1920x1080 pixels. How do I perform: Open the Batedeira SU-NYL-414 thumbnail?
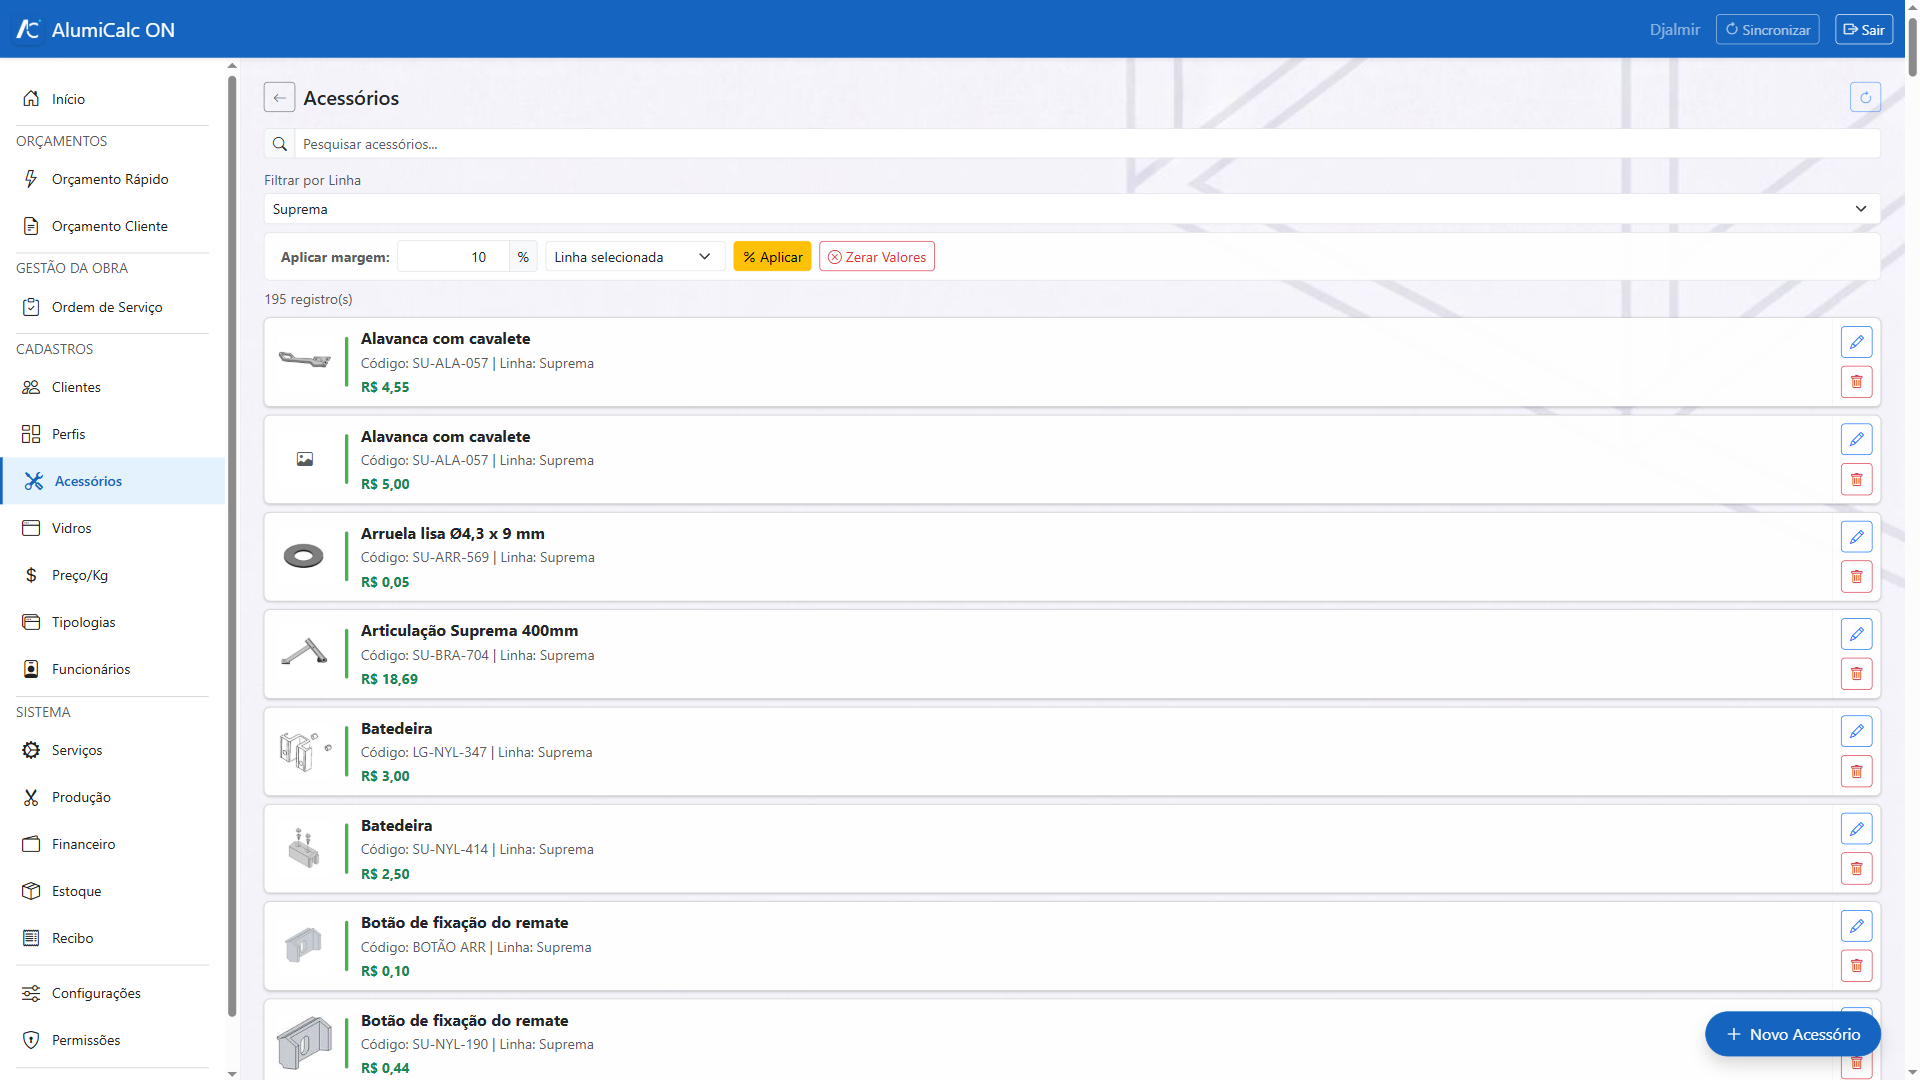pyautogui.click(x=304, y=848)
